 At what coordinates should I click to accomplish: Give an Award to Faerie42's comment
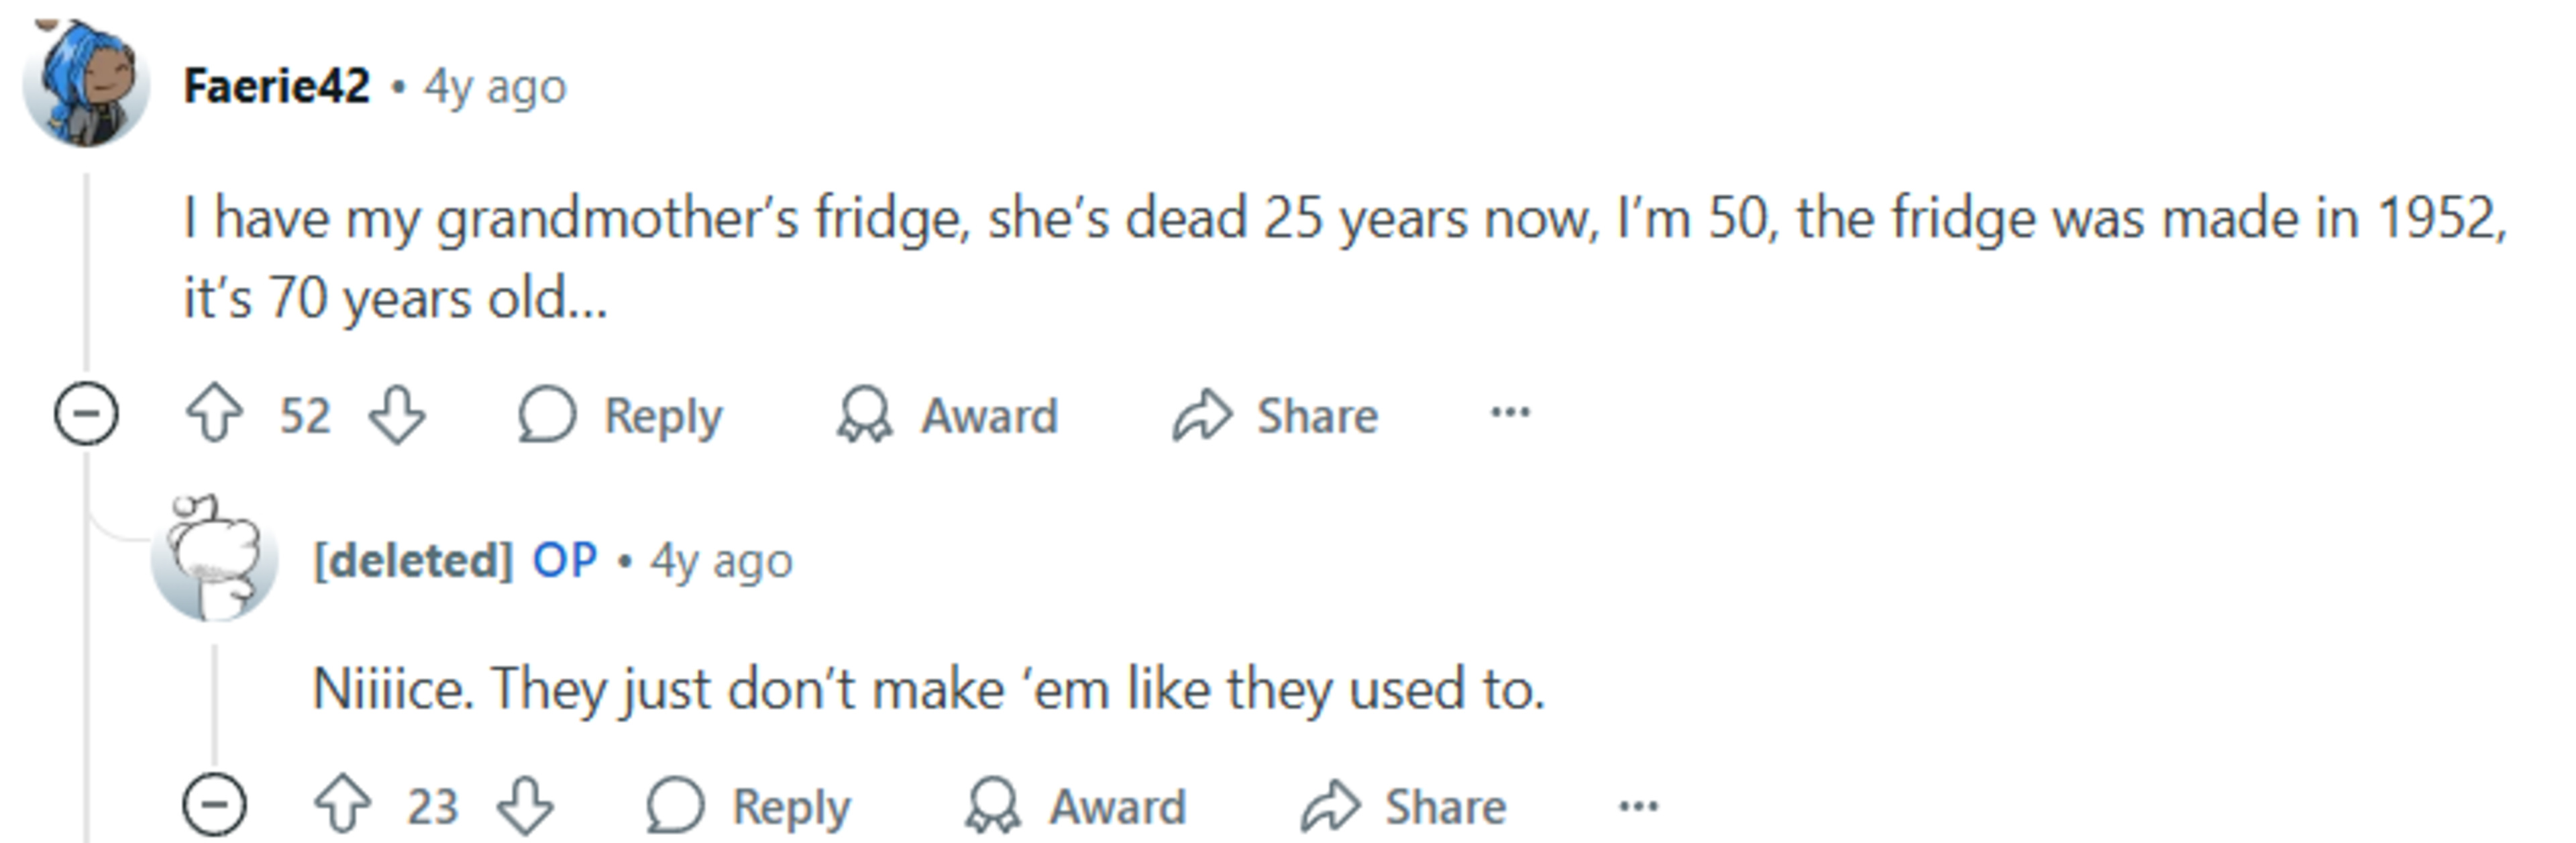pyautogui.click(x=947, y=415)
